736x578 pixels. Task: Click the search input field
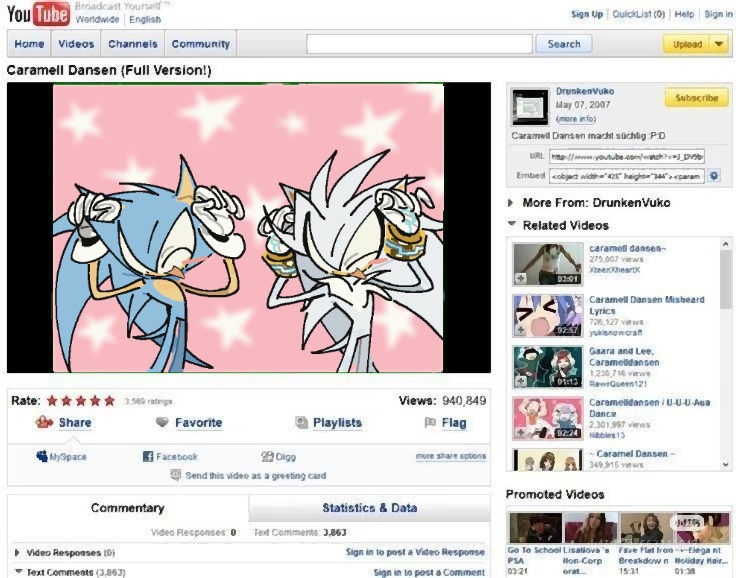(x=420, y=44)
